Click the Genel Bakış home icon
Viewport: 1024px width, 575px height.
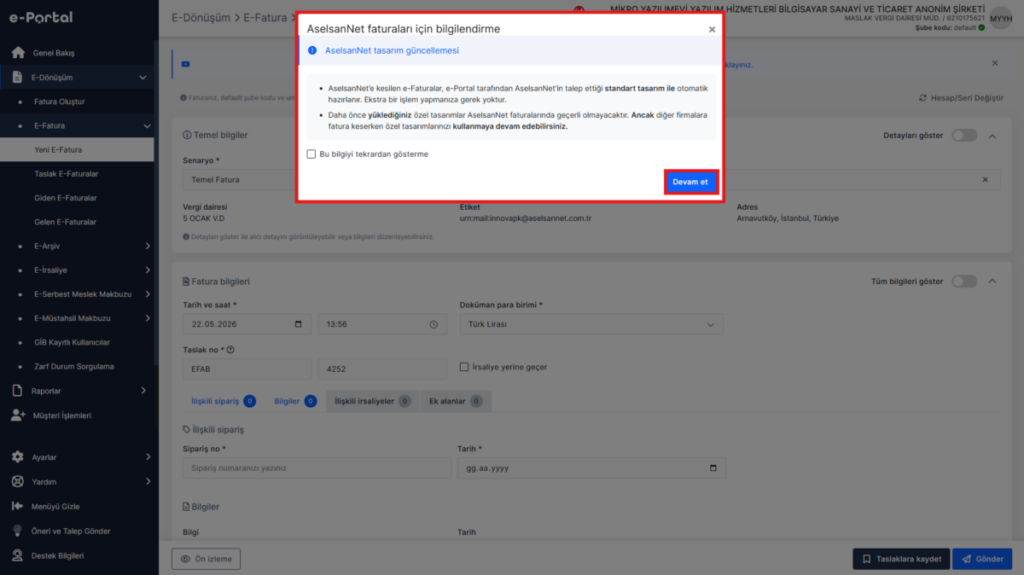tap(18, 52)
